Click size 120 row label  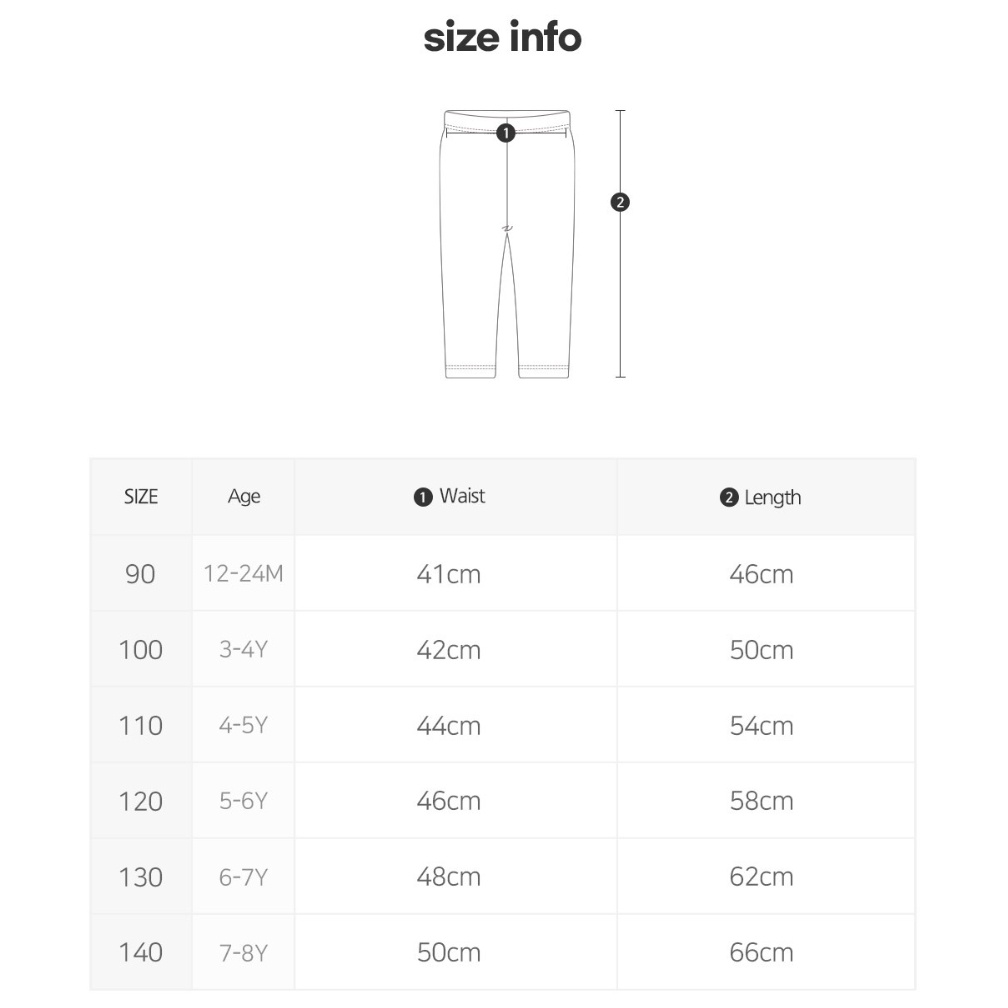click(141, 801)
